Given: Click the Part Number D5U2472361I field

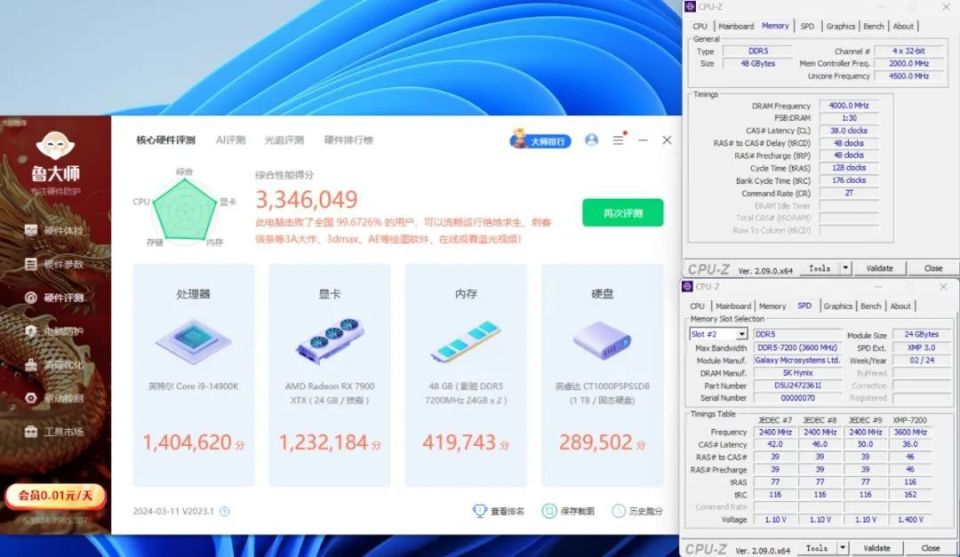Looking at the screenshot, I should (798, 386).
